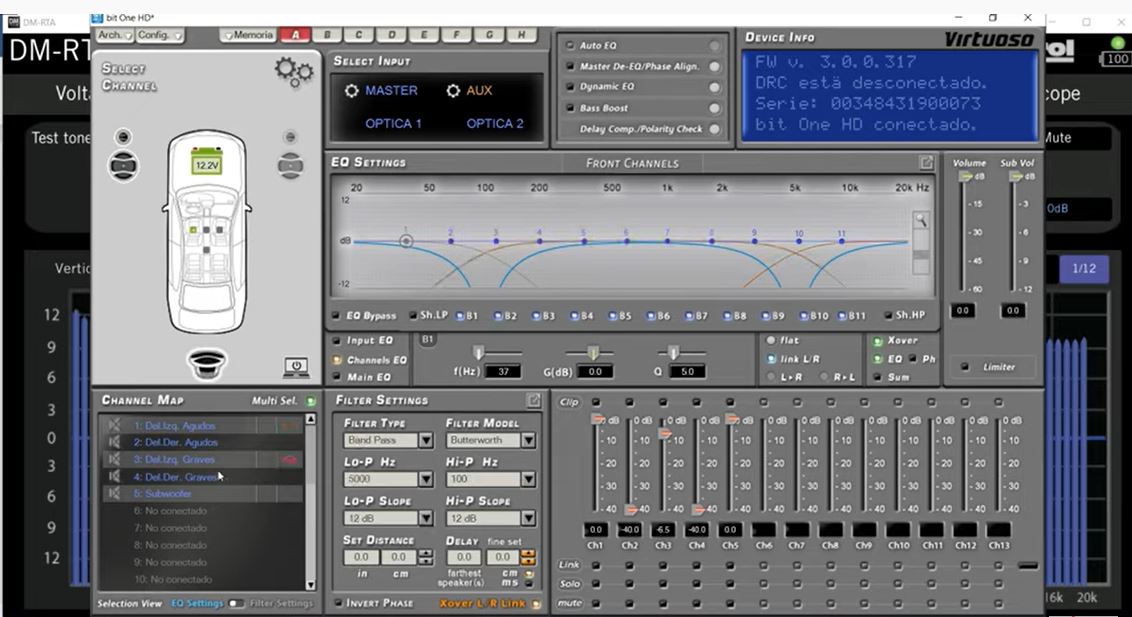
Task: Click the red indicator on Del.Izq. Graves row
Action: [x=289, y=460]
